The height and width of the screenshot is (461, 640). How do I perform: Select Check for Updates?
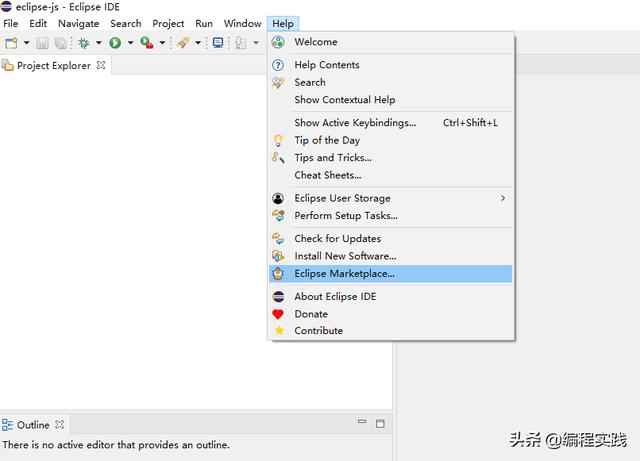pos(391,238)
